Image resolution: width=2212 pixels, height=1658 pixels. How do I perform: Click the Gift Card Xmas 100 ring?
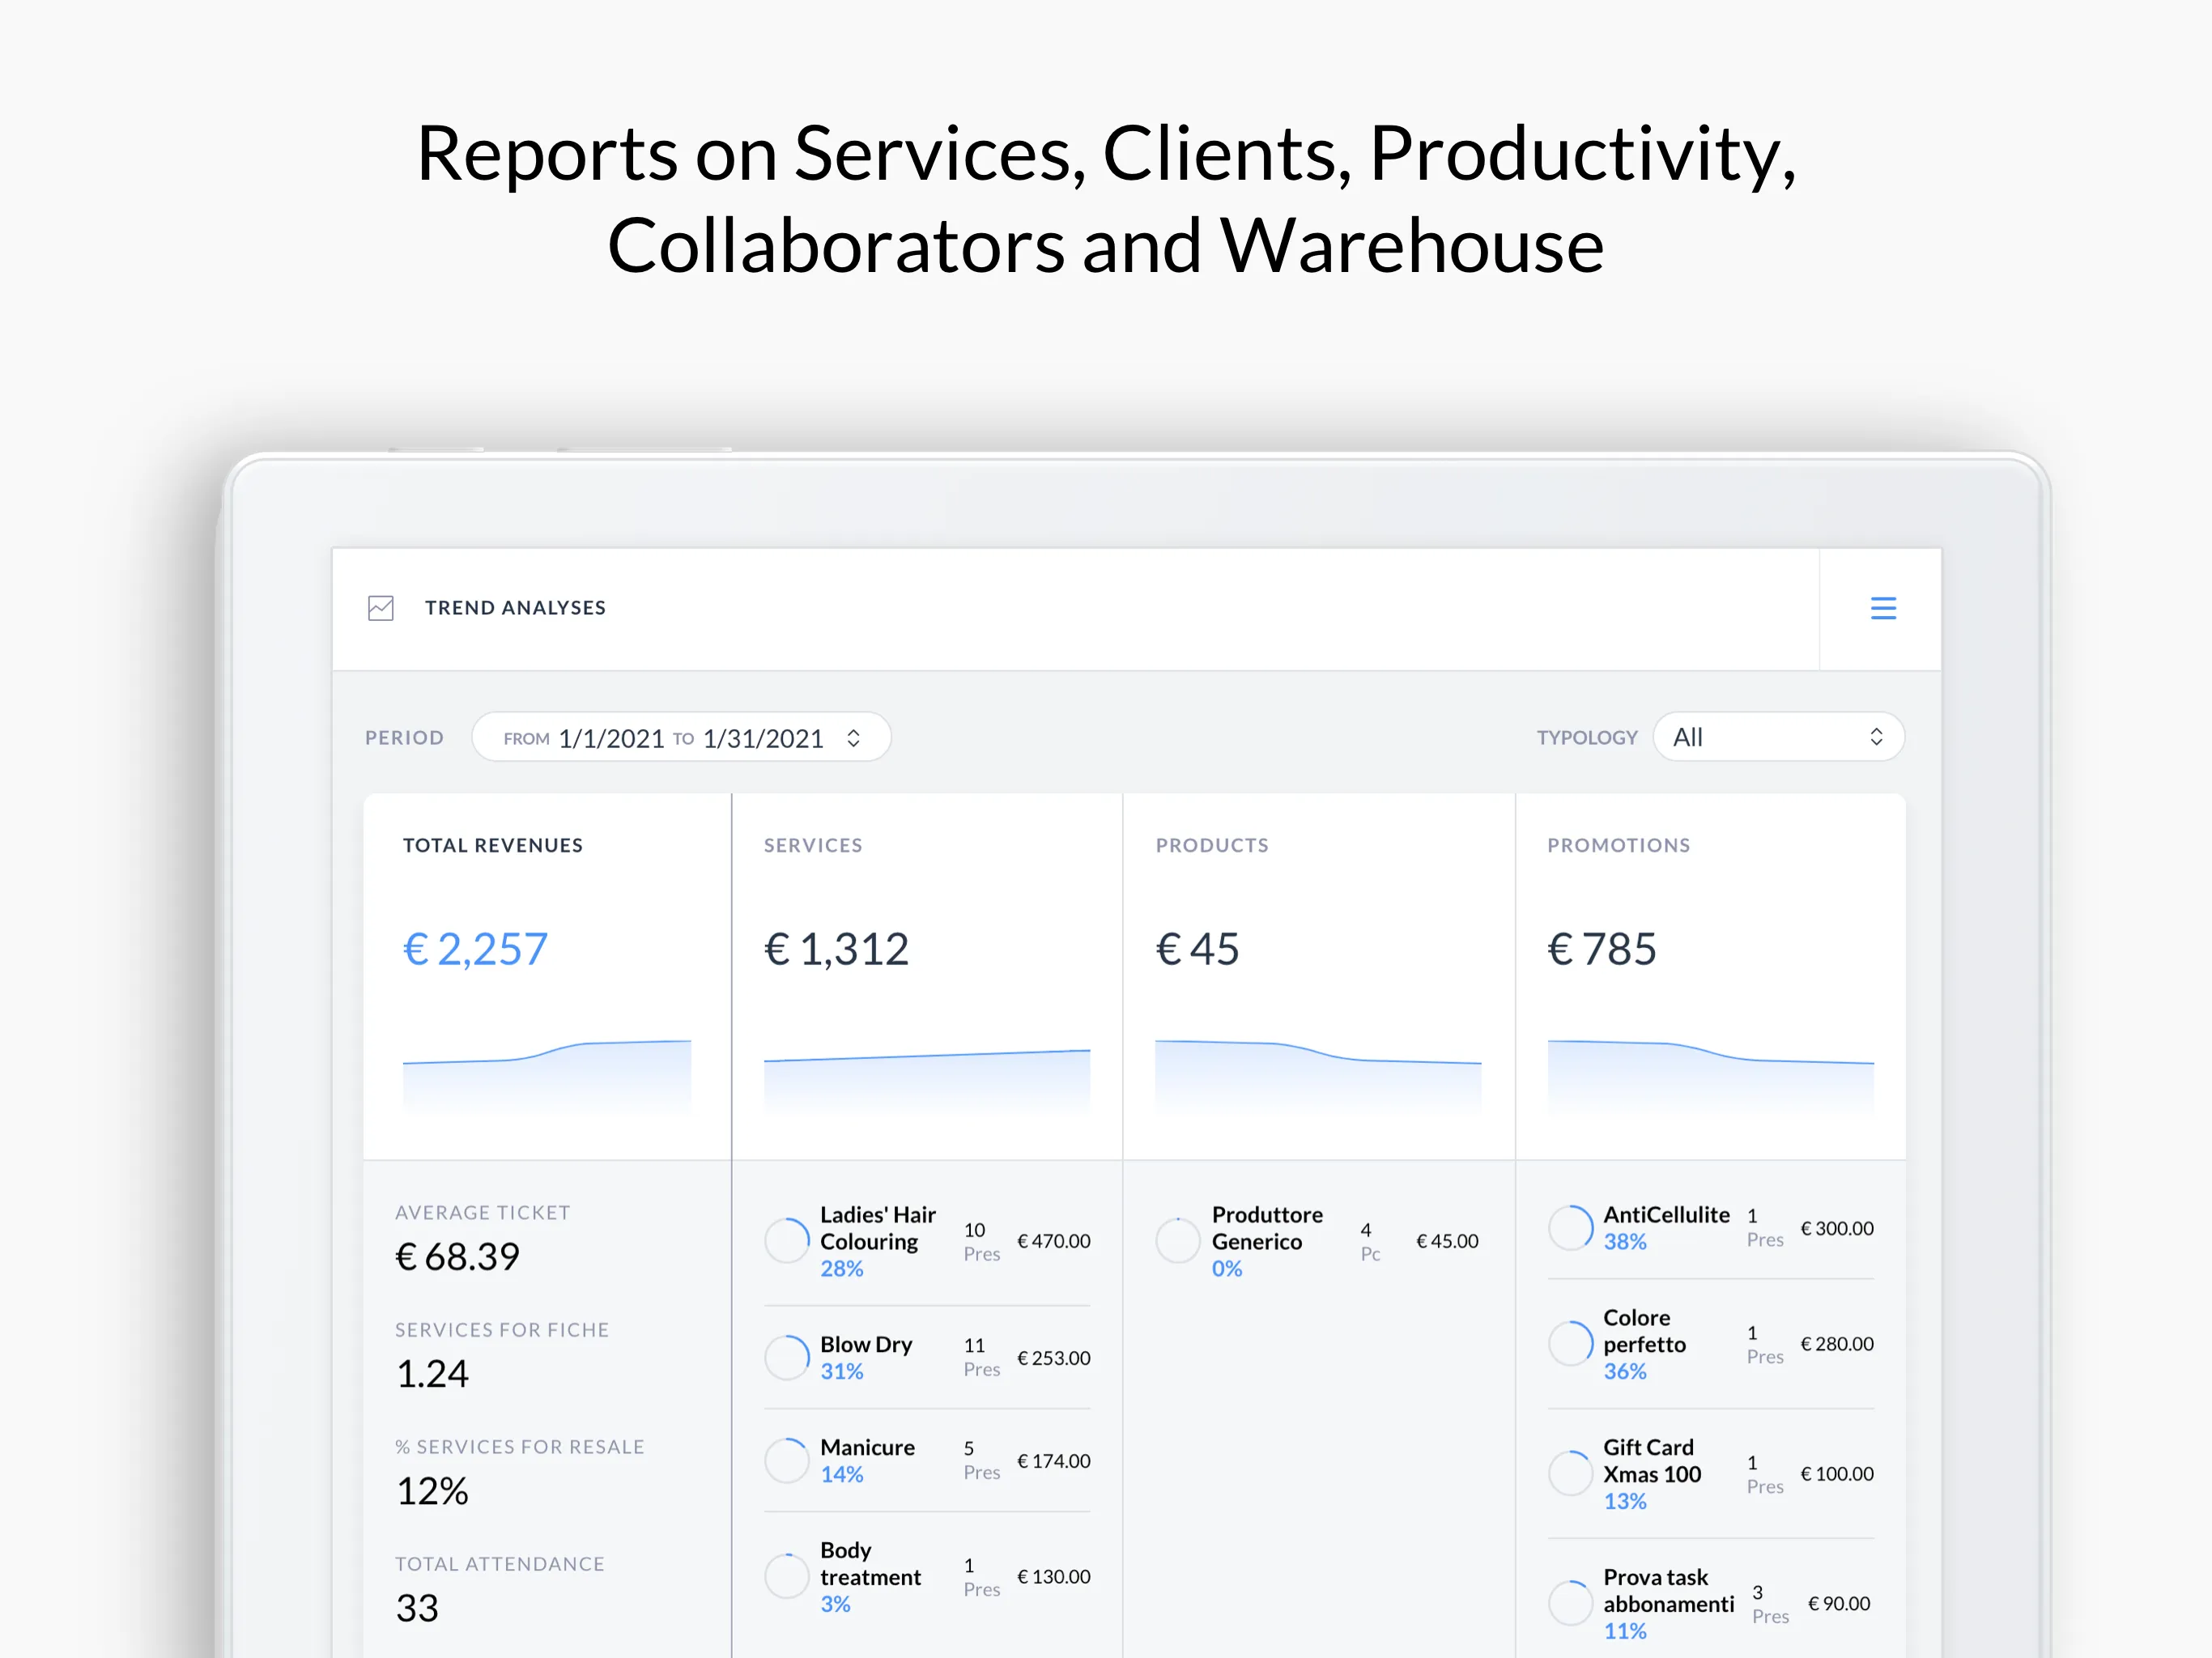click(1571, 1473)
